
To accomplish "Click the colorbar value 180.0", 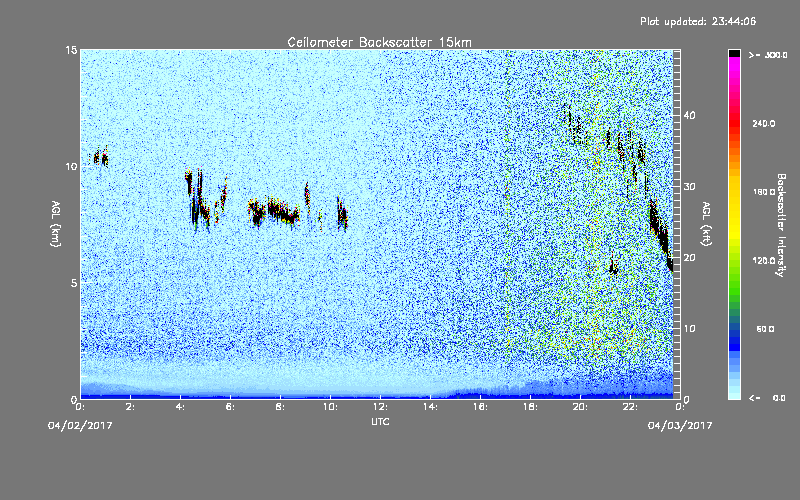I will coord(763,192).
